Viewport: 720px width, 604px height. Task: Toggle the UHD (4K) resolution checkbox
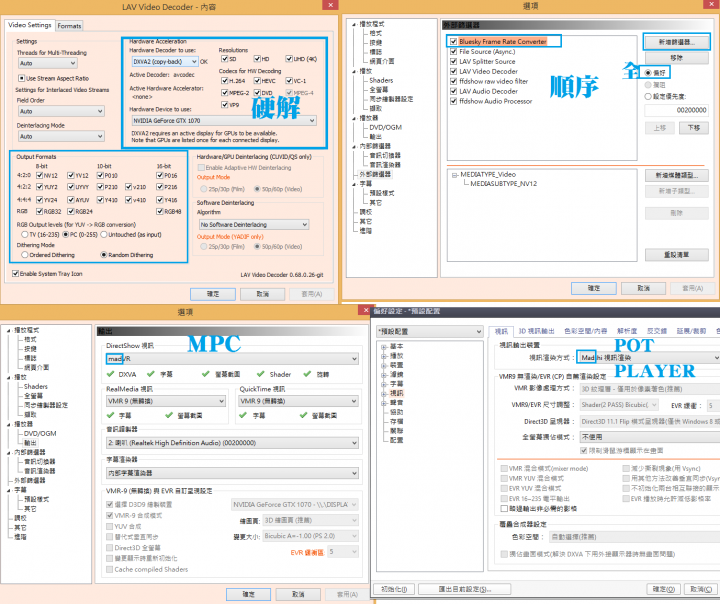[289, 59]
